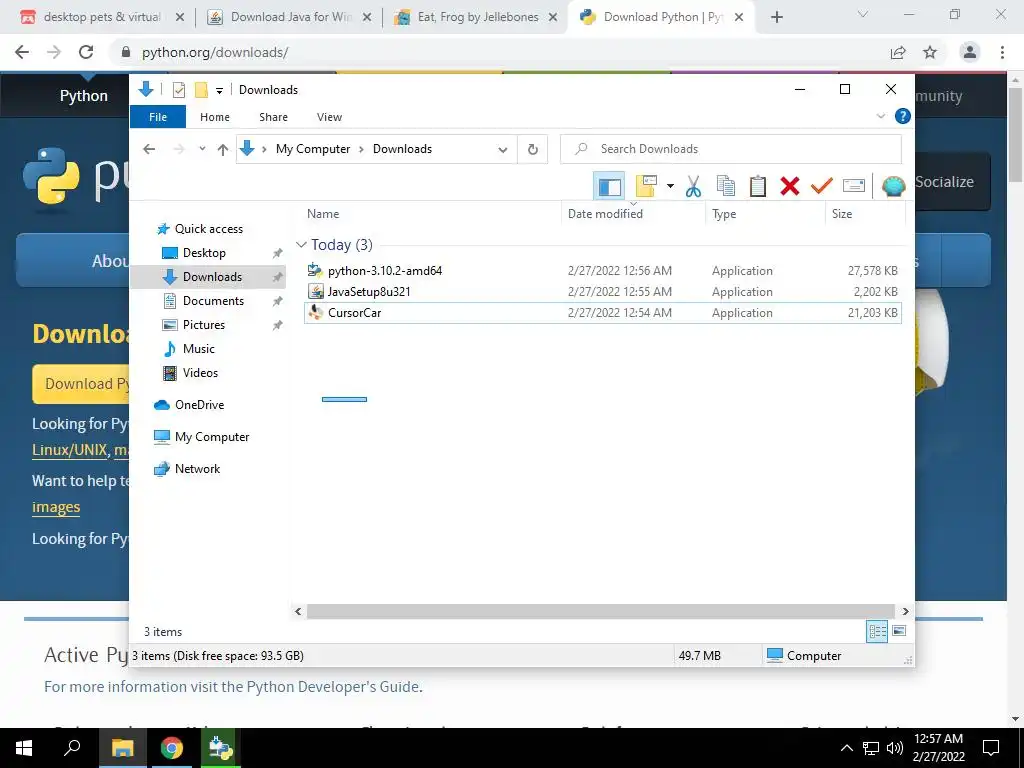The height and width of the screenshot is (768, 1024).
Task: Select Videos in the navigation pane
Action: pyautogui.click(x=200, y=373)
